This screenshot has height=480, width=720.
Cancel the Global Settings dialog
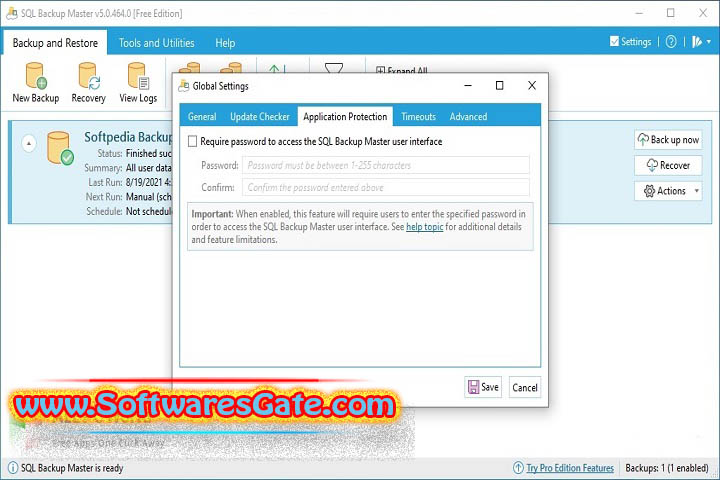525,387
